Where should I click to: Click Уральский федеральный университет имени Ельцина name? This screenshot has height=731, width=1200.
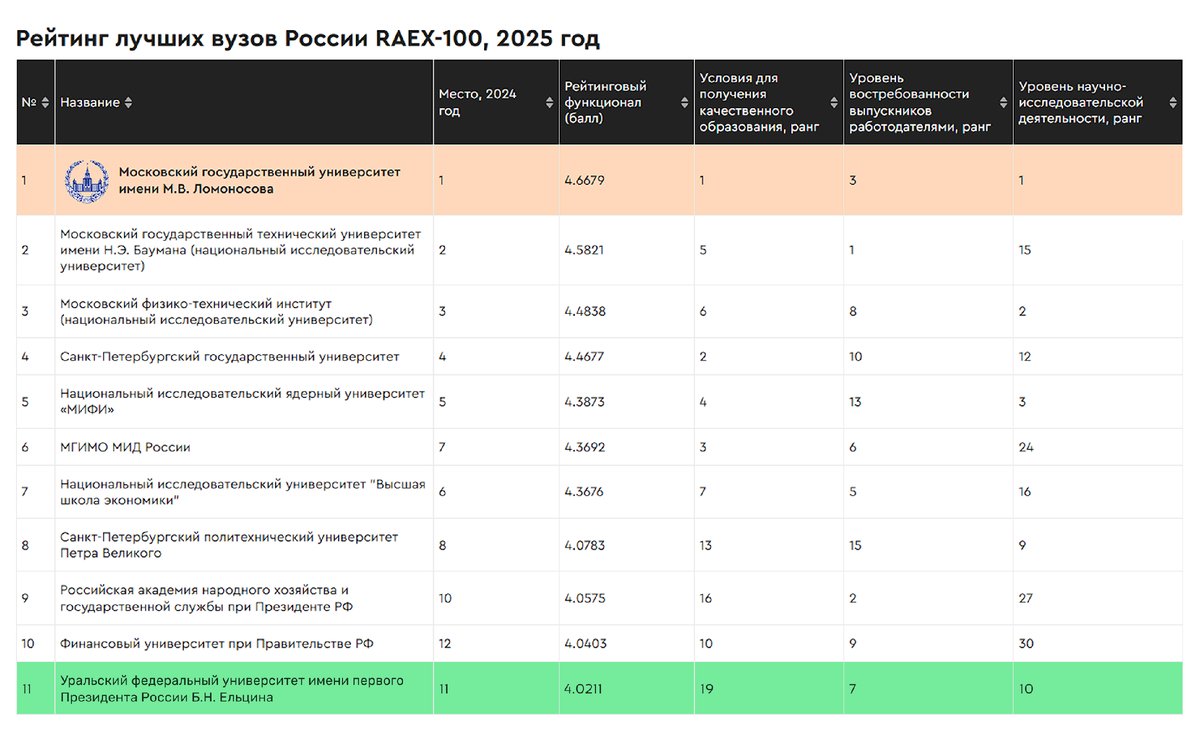(232, 689)
